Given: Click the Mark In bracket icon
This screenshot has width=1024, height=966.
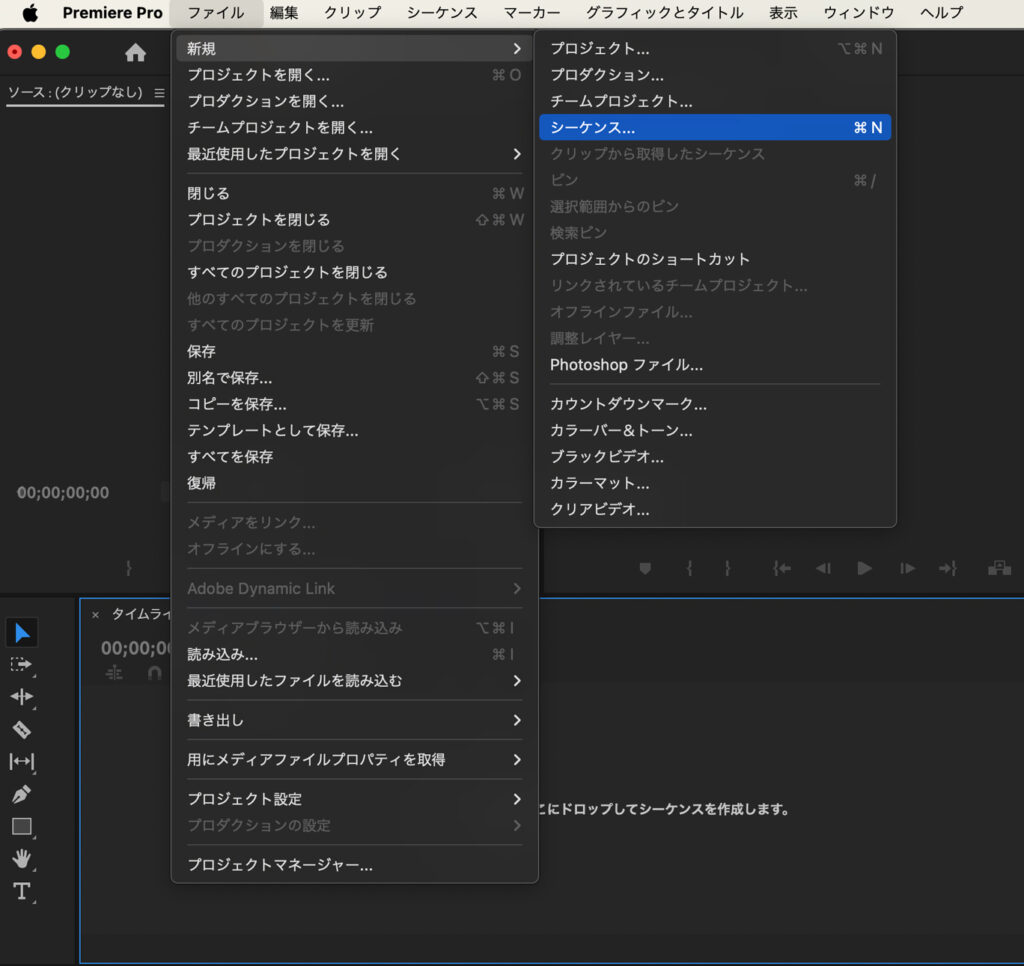Looking at the screenshot, I should tap(689, 568).
